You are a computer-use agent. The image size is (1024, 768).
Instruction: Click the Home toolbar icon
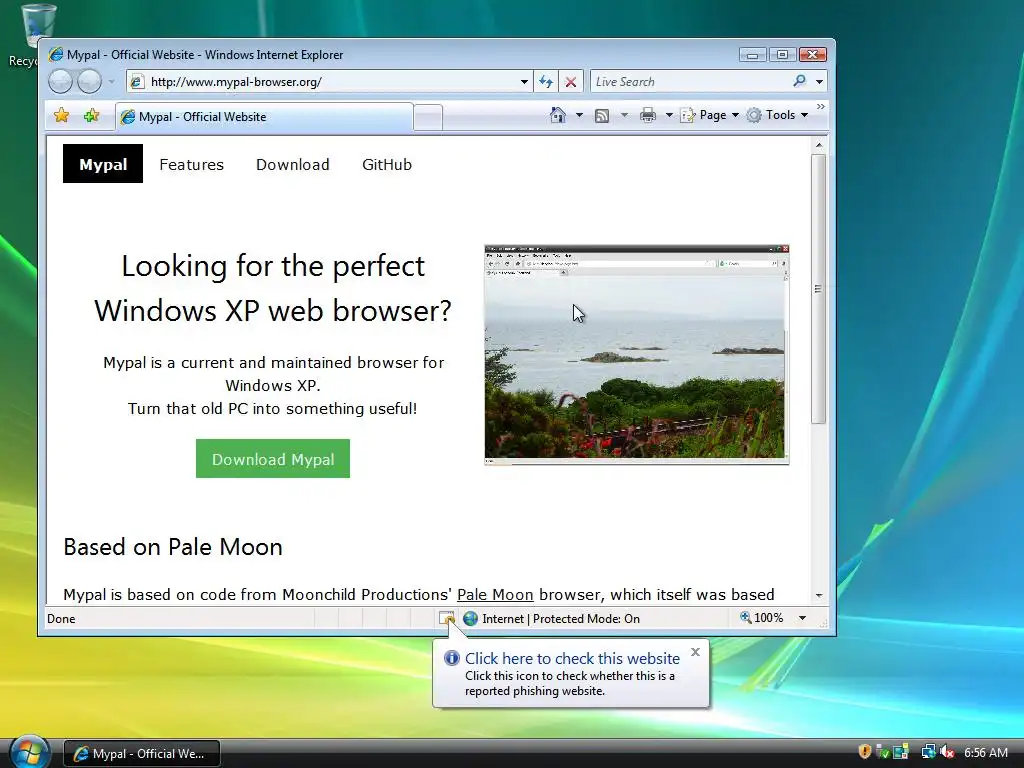point(558,115)
